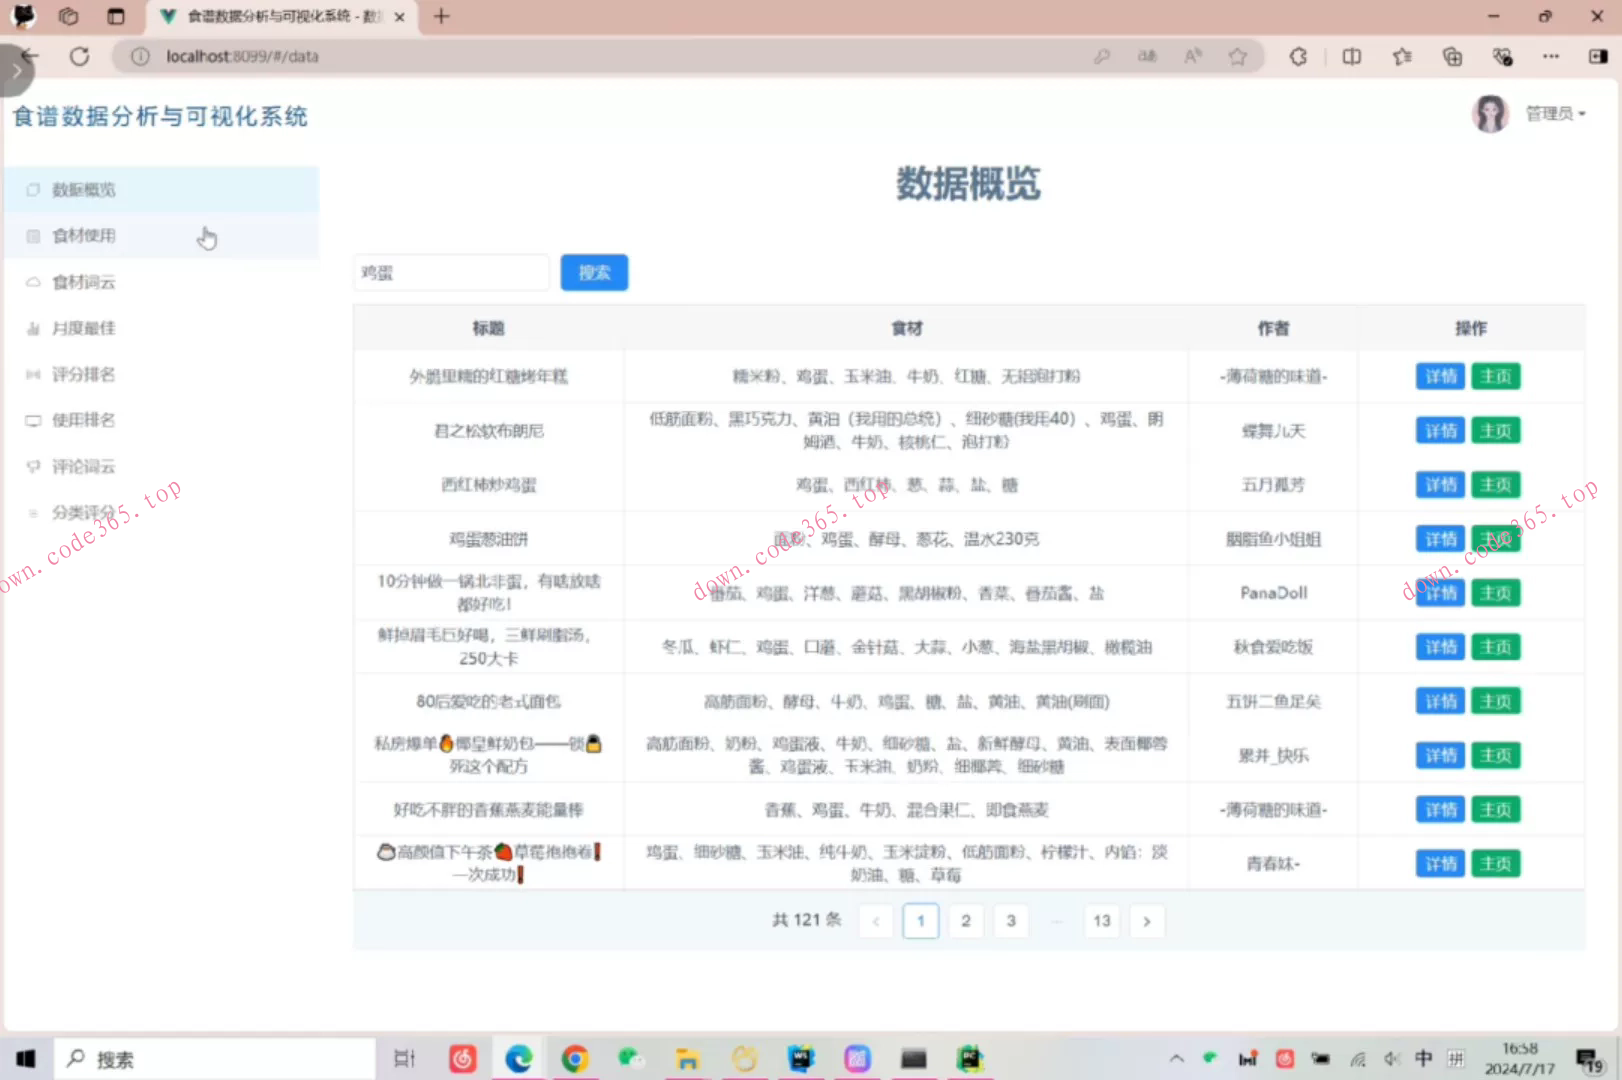Open the 管理员 account dropdown

(x=1555, y=113)
